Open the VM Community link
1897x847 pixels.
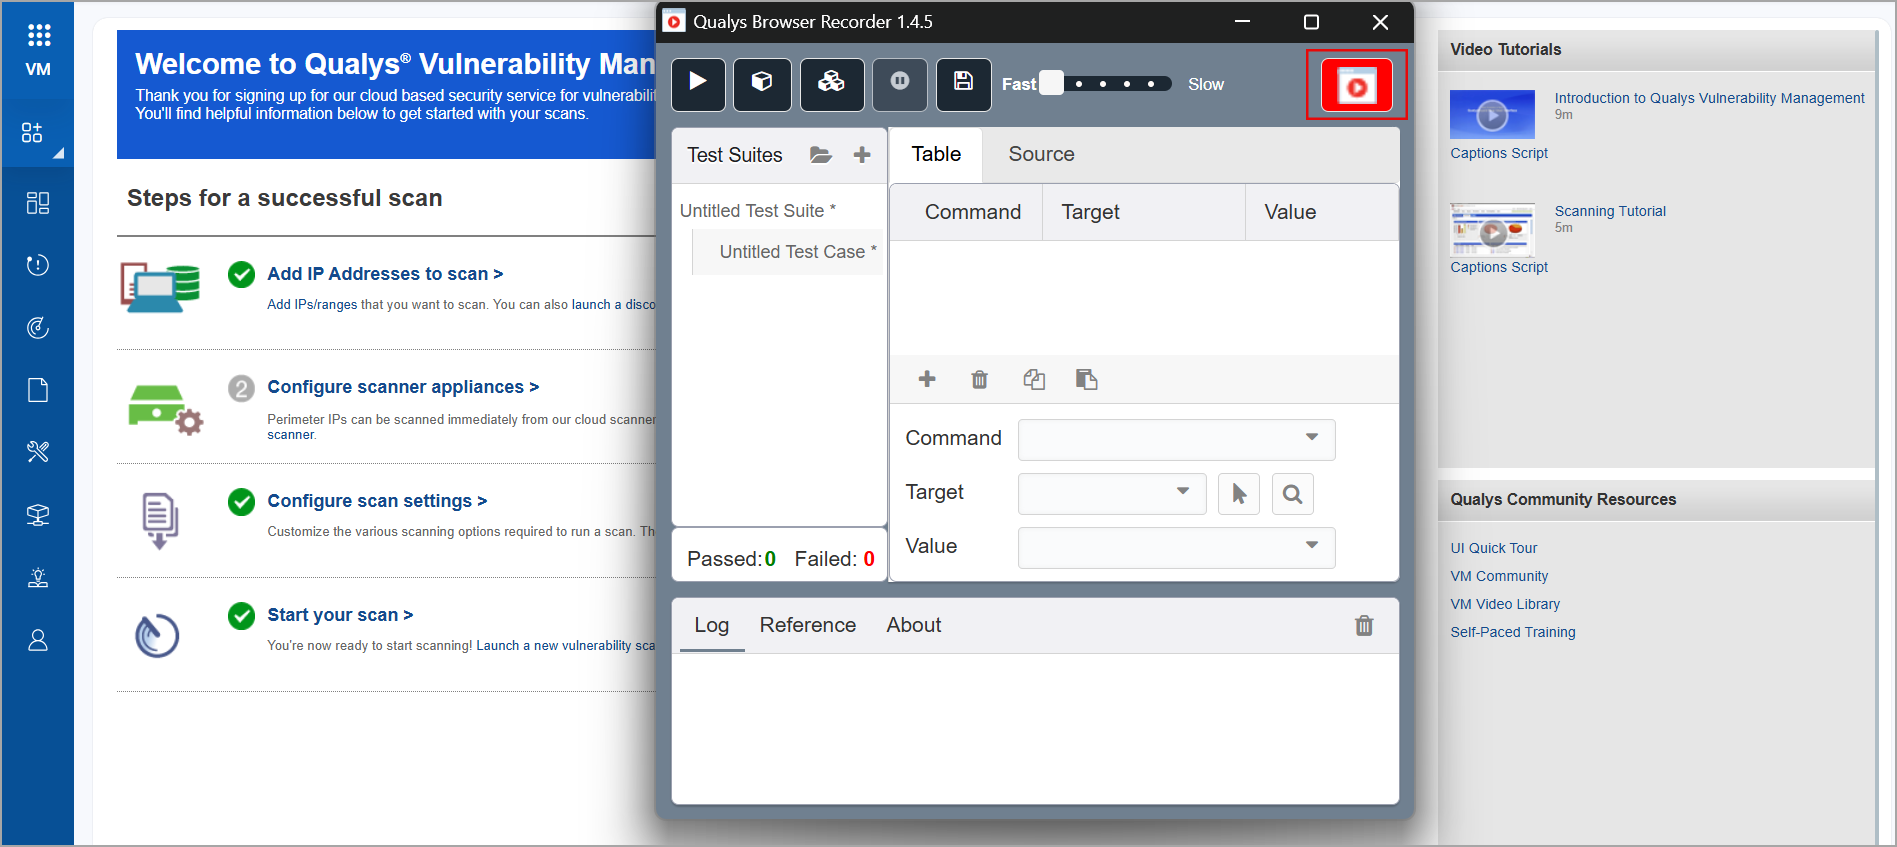click(1499, 576)
